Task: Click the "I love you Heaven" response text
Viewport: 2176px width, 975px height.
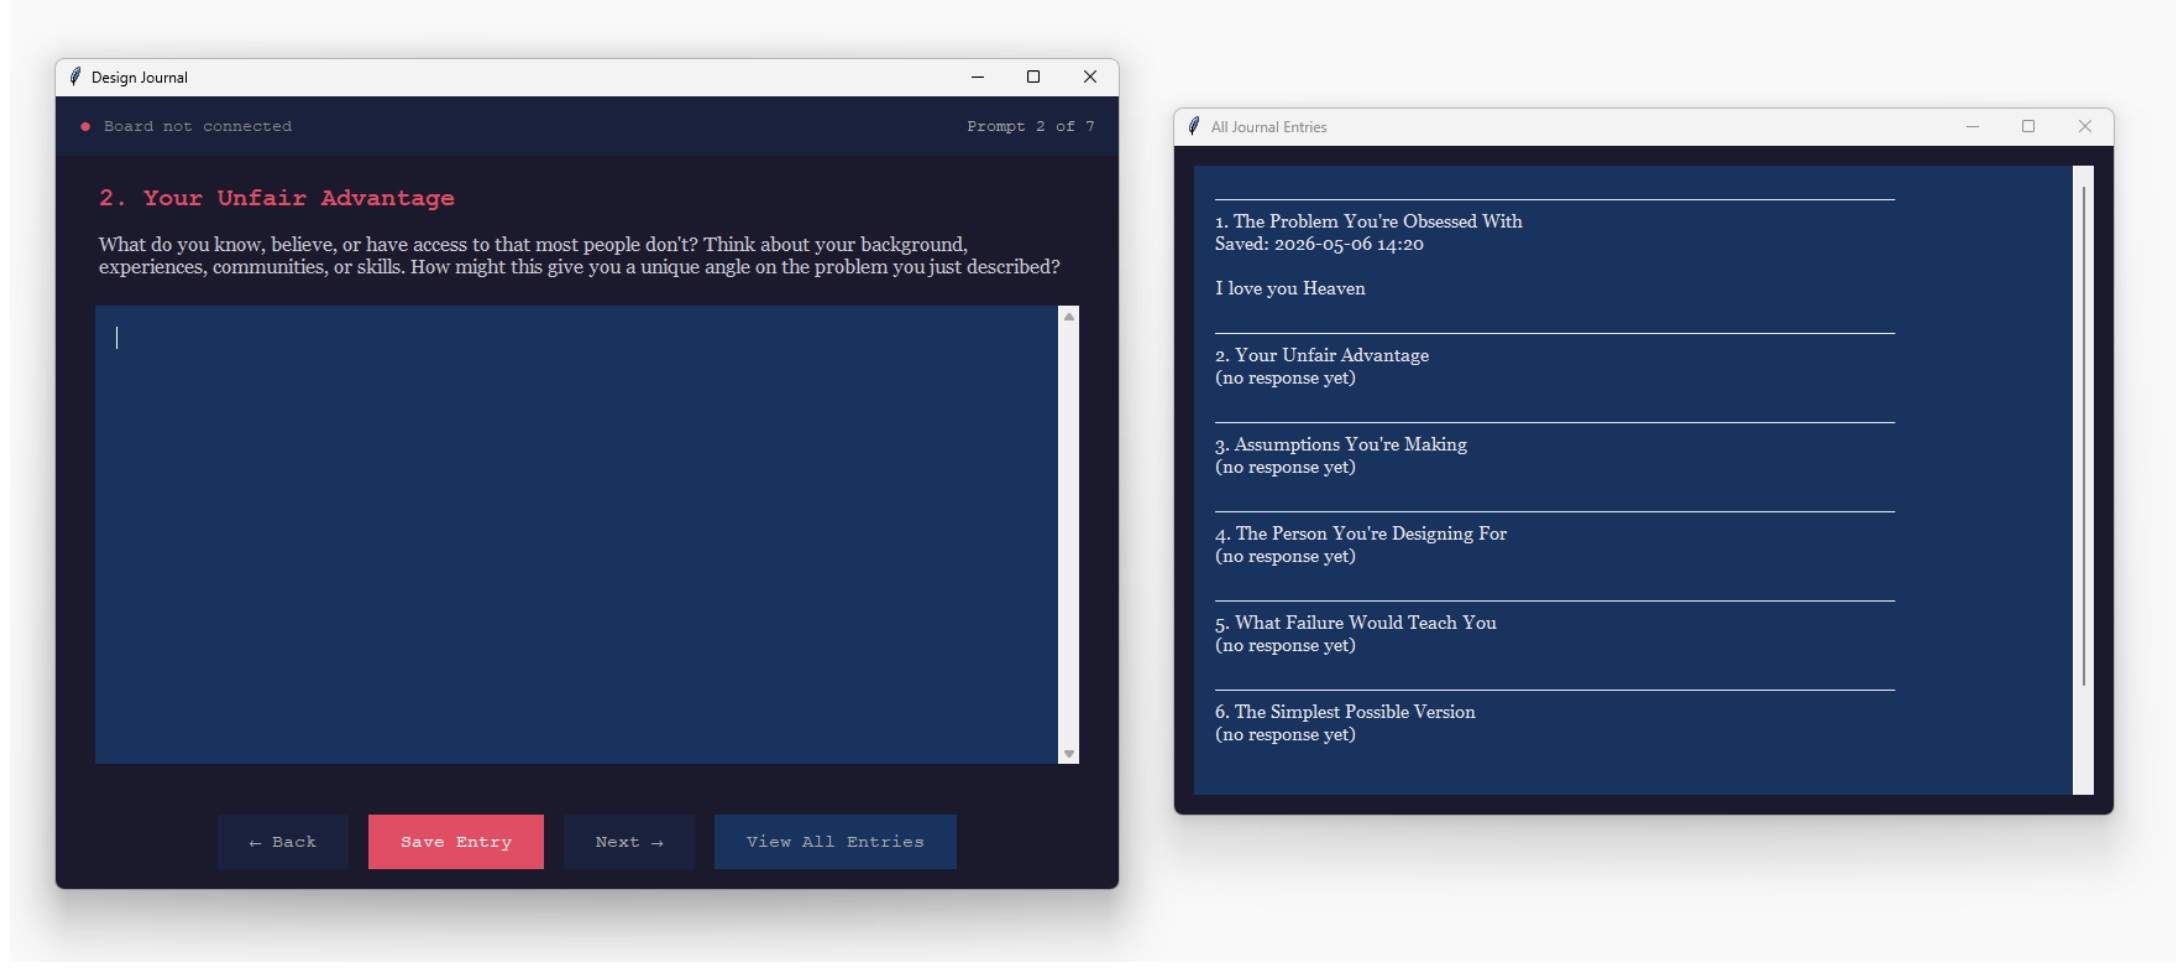Action: (1290, 288)
